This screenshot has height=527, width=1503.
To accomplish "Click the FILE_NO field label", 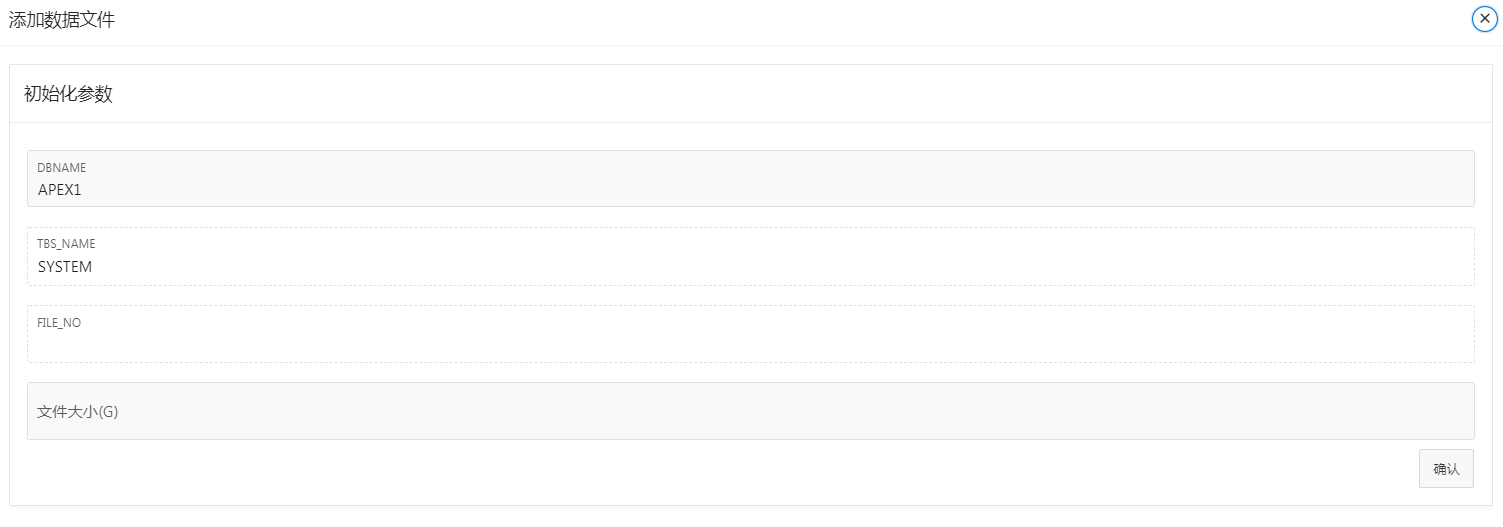I will click(x=59, y=323).
